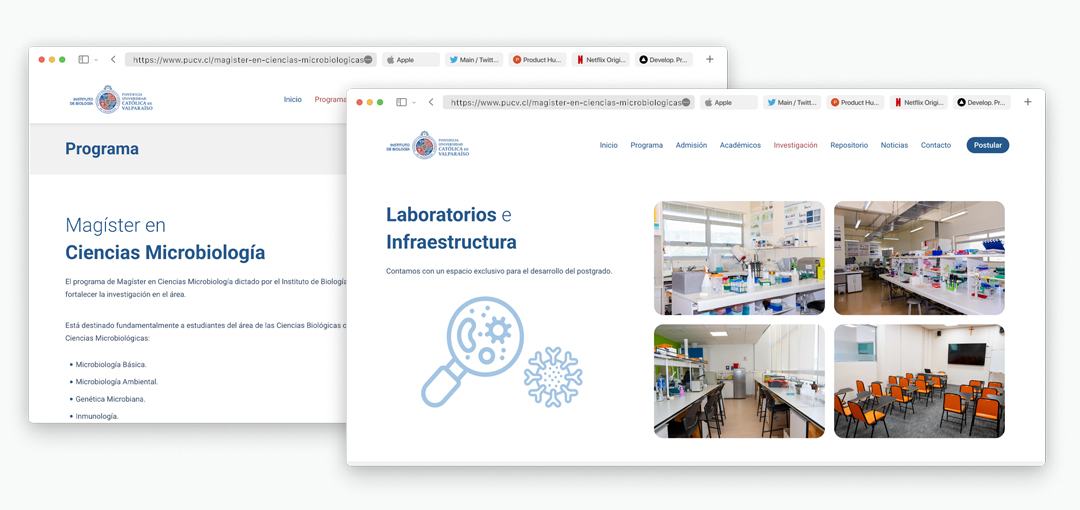Viewport: 1080px width, 510px height.
Task: Click PUCV Instituto de Biología logo in back window
Action: point(111,99)
